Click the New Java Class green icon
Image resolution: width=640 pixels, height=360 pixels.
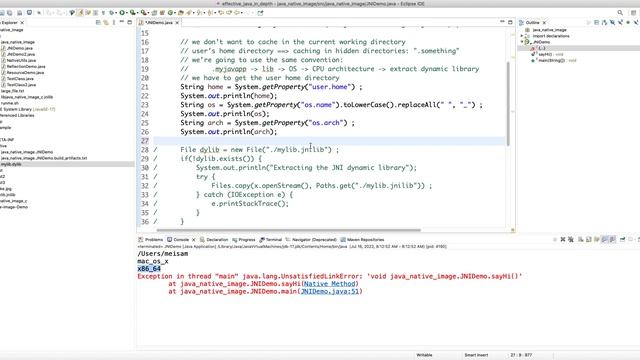pyautogui.click(x=170, y=13)
